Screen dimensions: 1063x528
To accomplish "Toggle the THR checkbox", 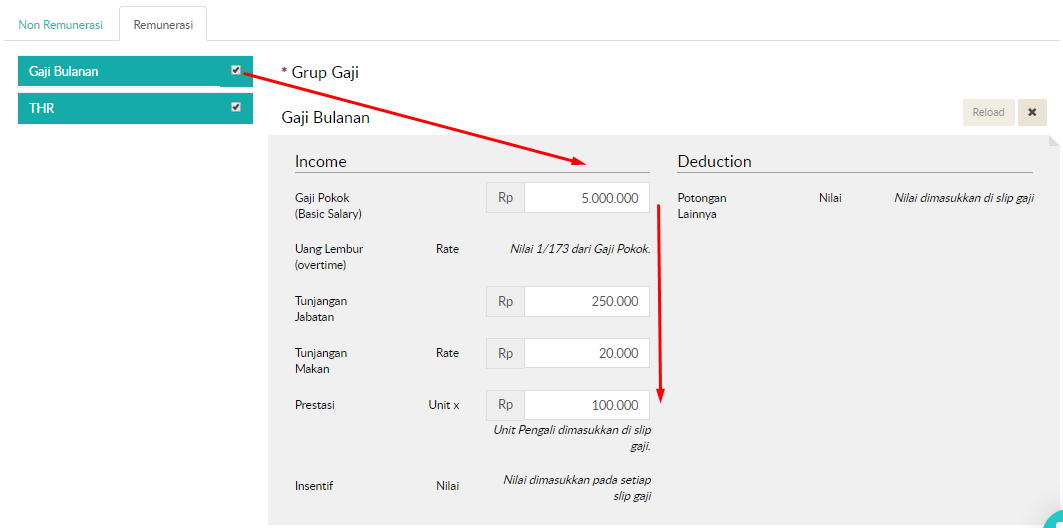I will point(236,107).
